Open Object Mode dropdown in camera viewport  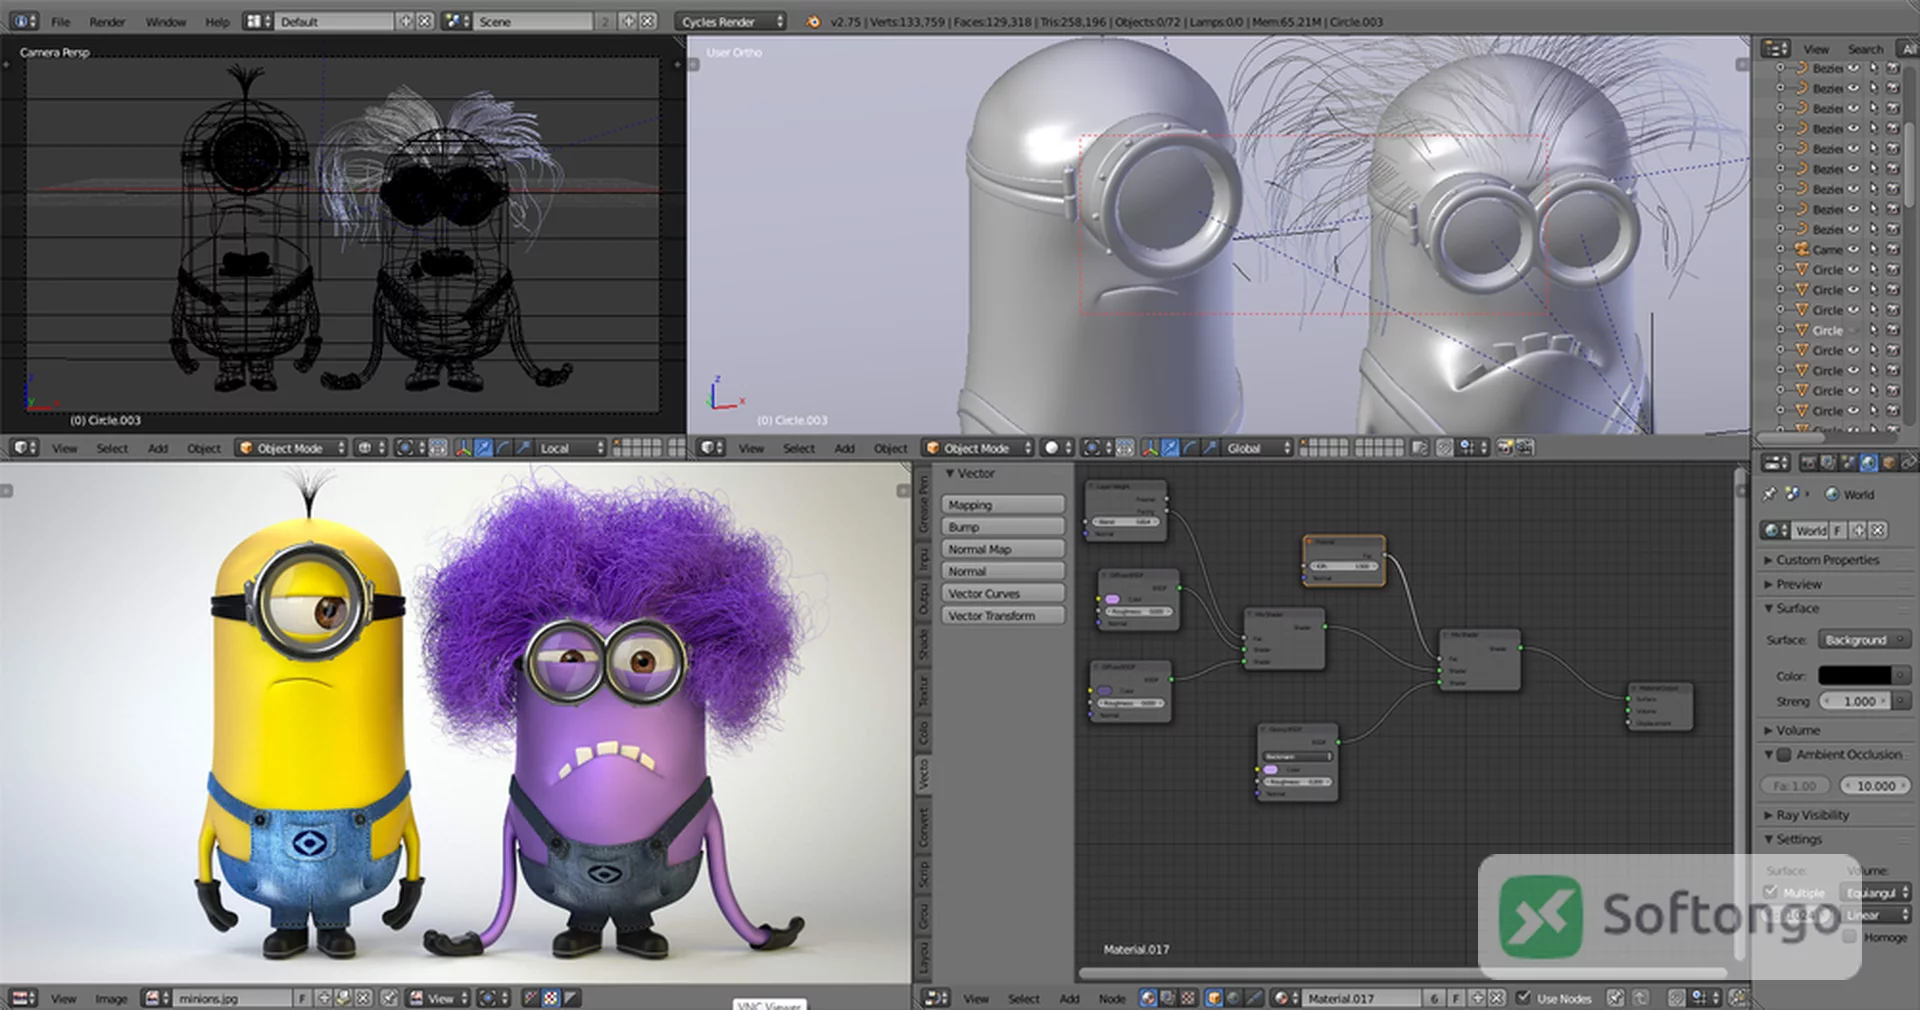pyautogui.click(x=291, y=448)
